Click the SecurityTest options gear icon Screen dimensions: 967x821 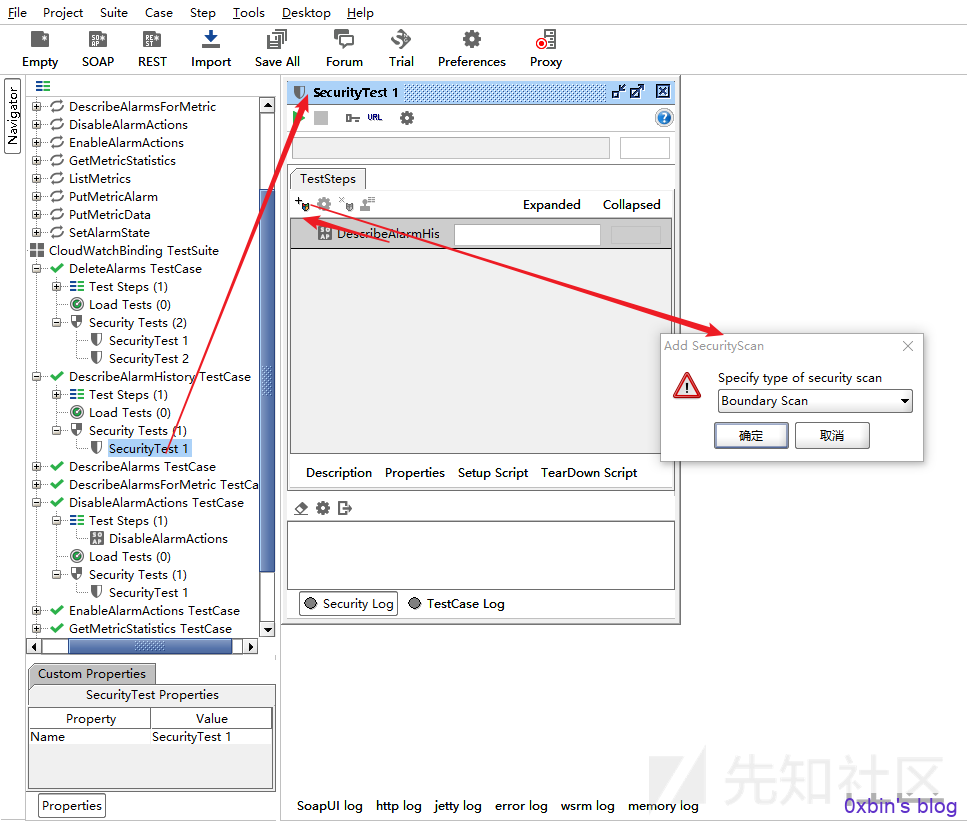[x=406, y=118]
